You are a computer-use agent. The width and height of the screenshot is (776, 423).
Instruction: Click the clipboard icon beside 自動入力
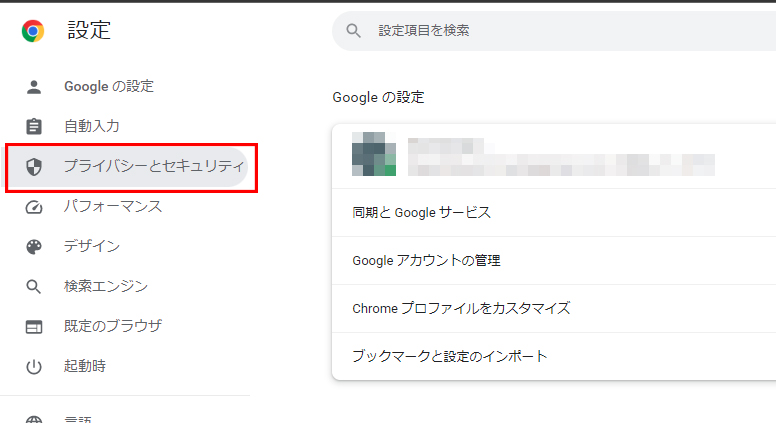(x=34, y=126)
